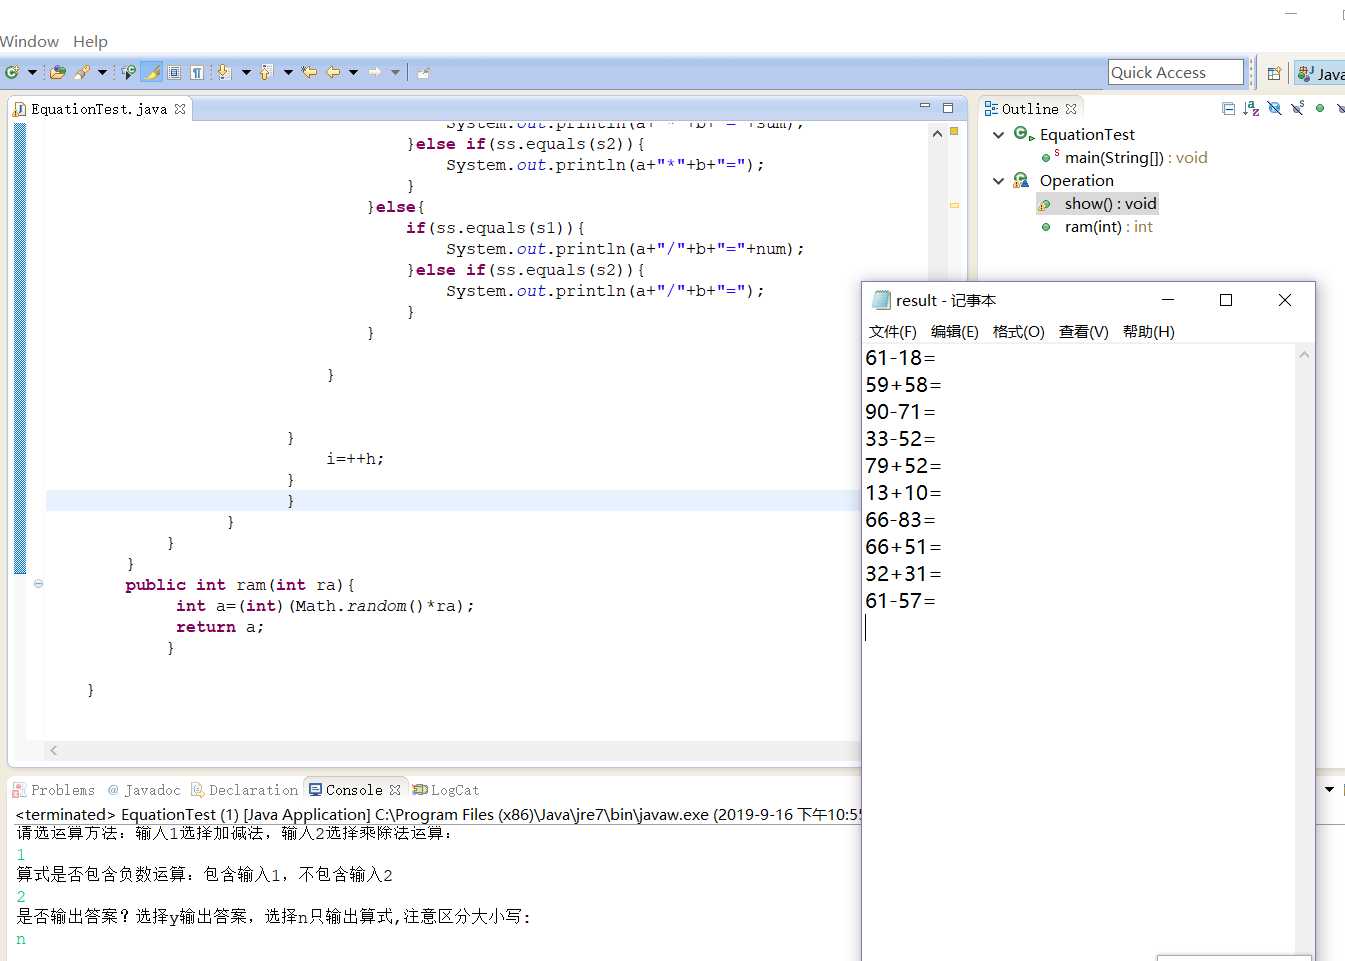Viewport: 1345px width, 961px height.
Task: Close the EquationTest.java editor tab
Action: tap(180, 109)
